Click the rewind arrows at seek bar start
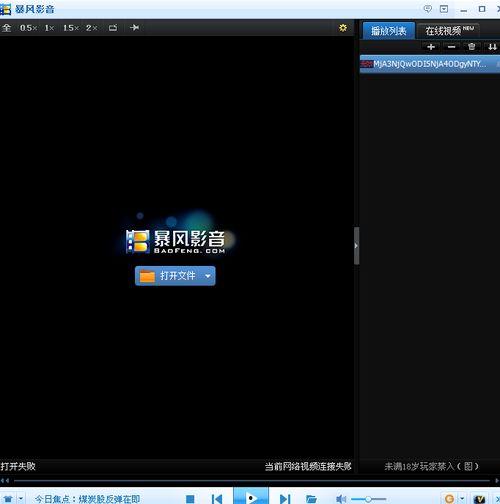Image resolution: width=500 pixels, height=504 pixels. click(x=5, y=480)
